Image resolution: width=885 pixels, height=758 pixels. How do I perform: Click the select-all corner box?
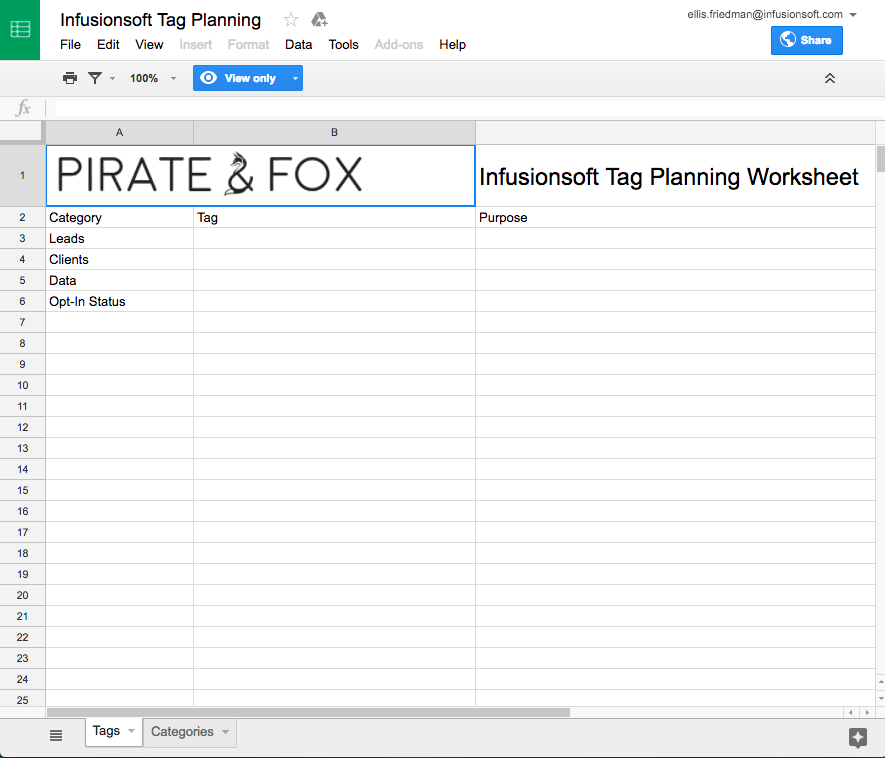tap(21, 132)
